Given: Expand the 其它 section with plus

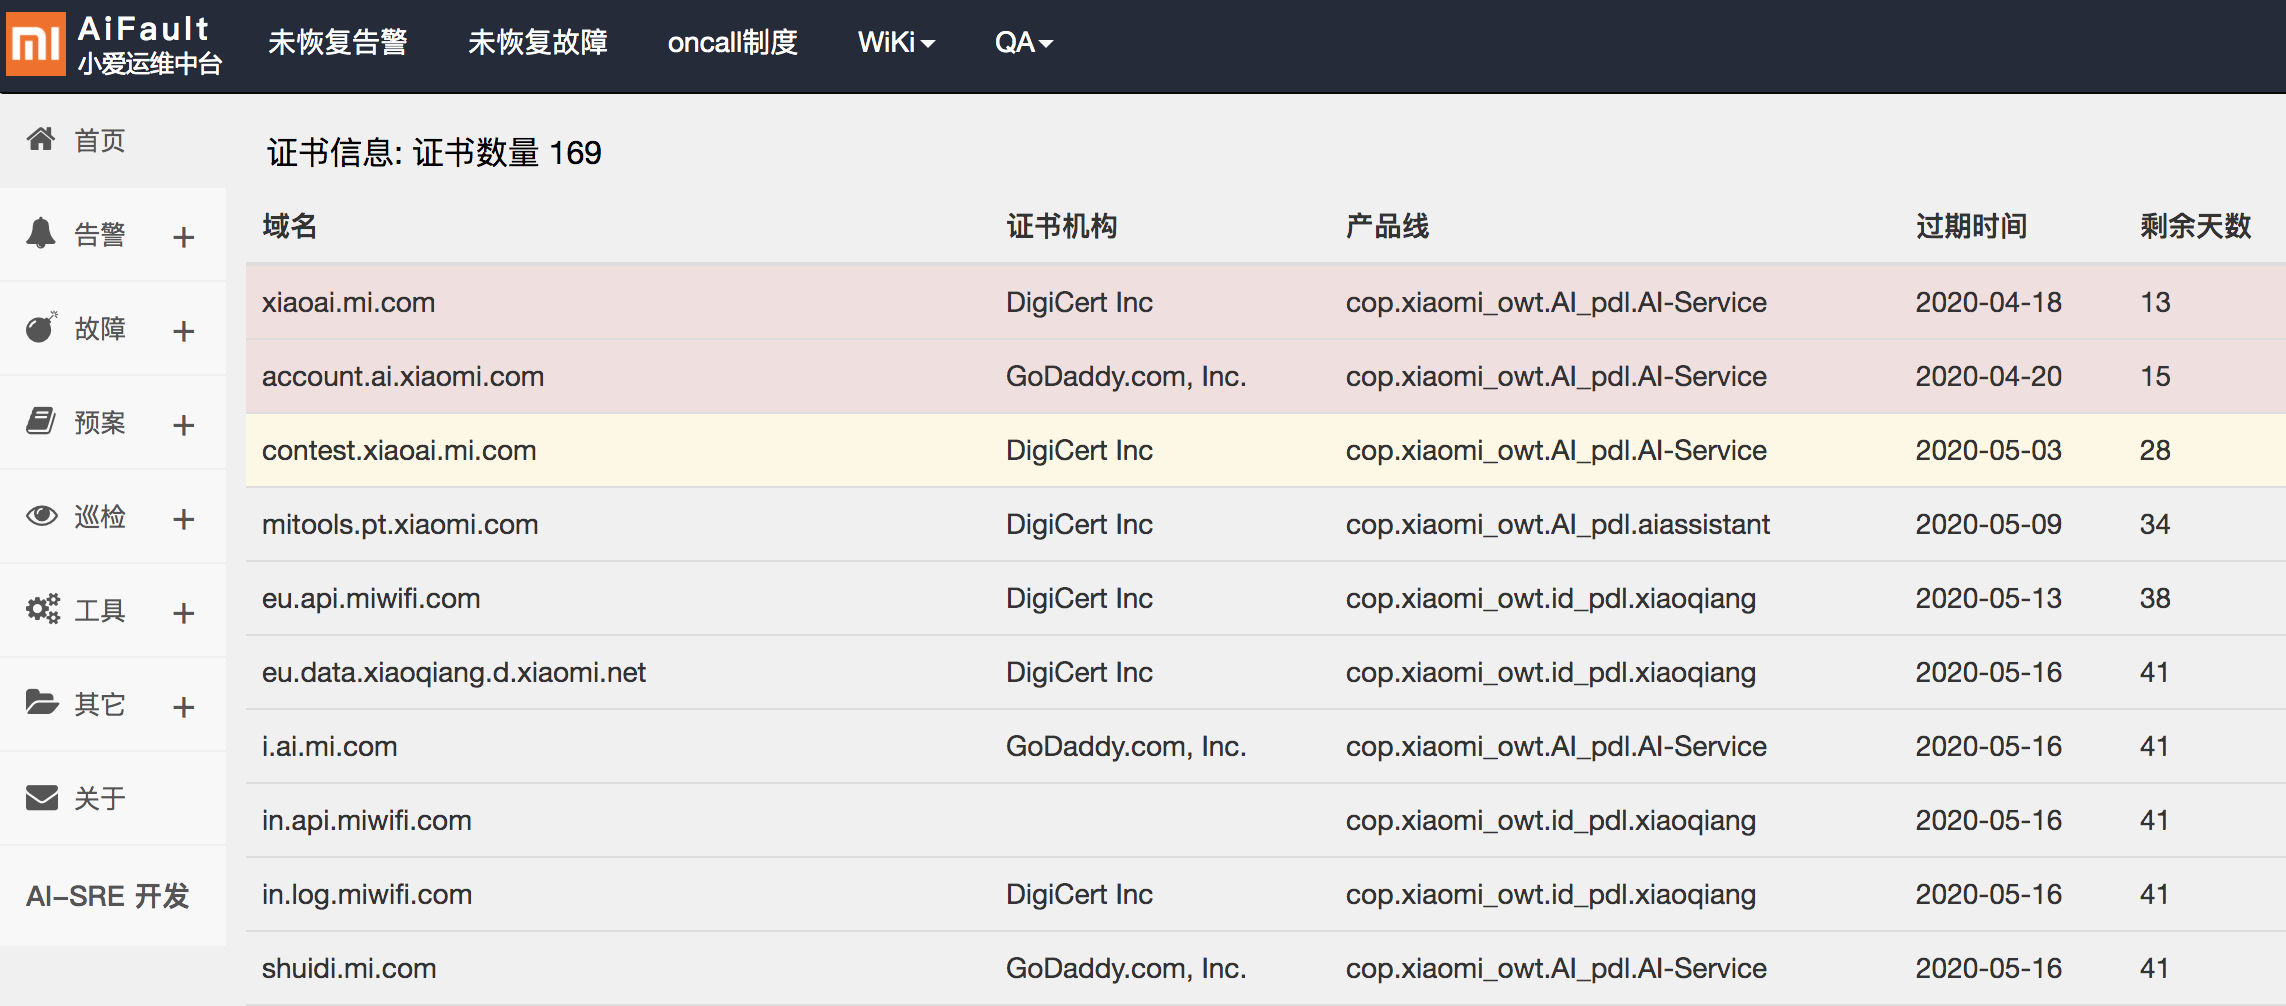Looking at the screenshot, I should tap(183, 707).
